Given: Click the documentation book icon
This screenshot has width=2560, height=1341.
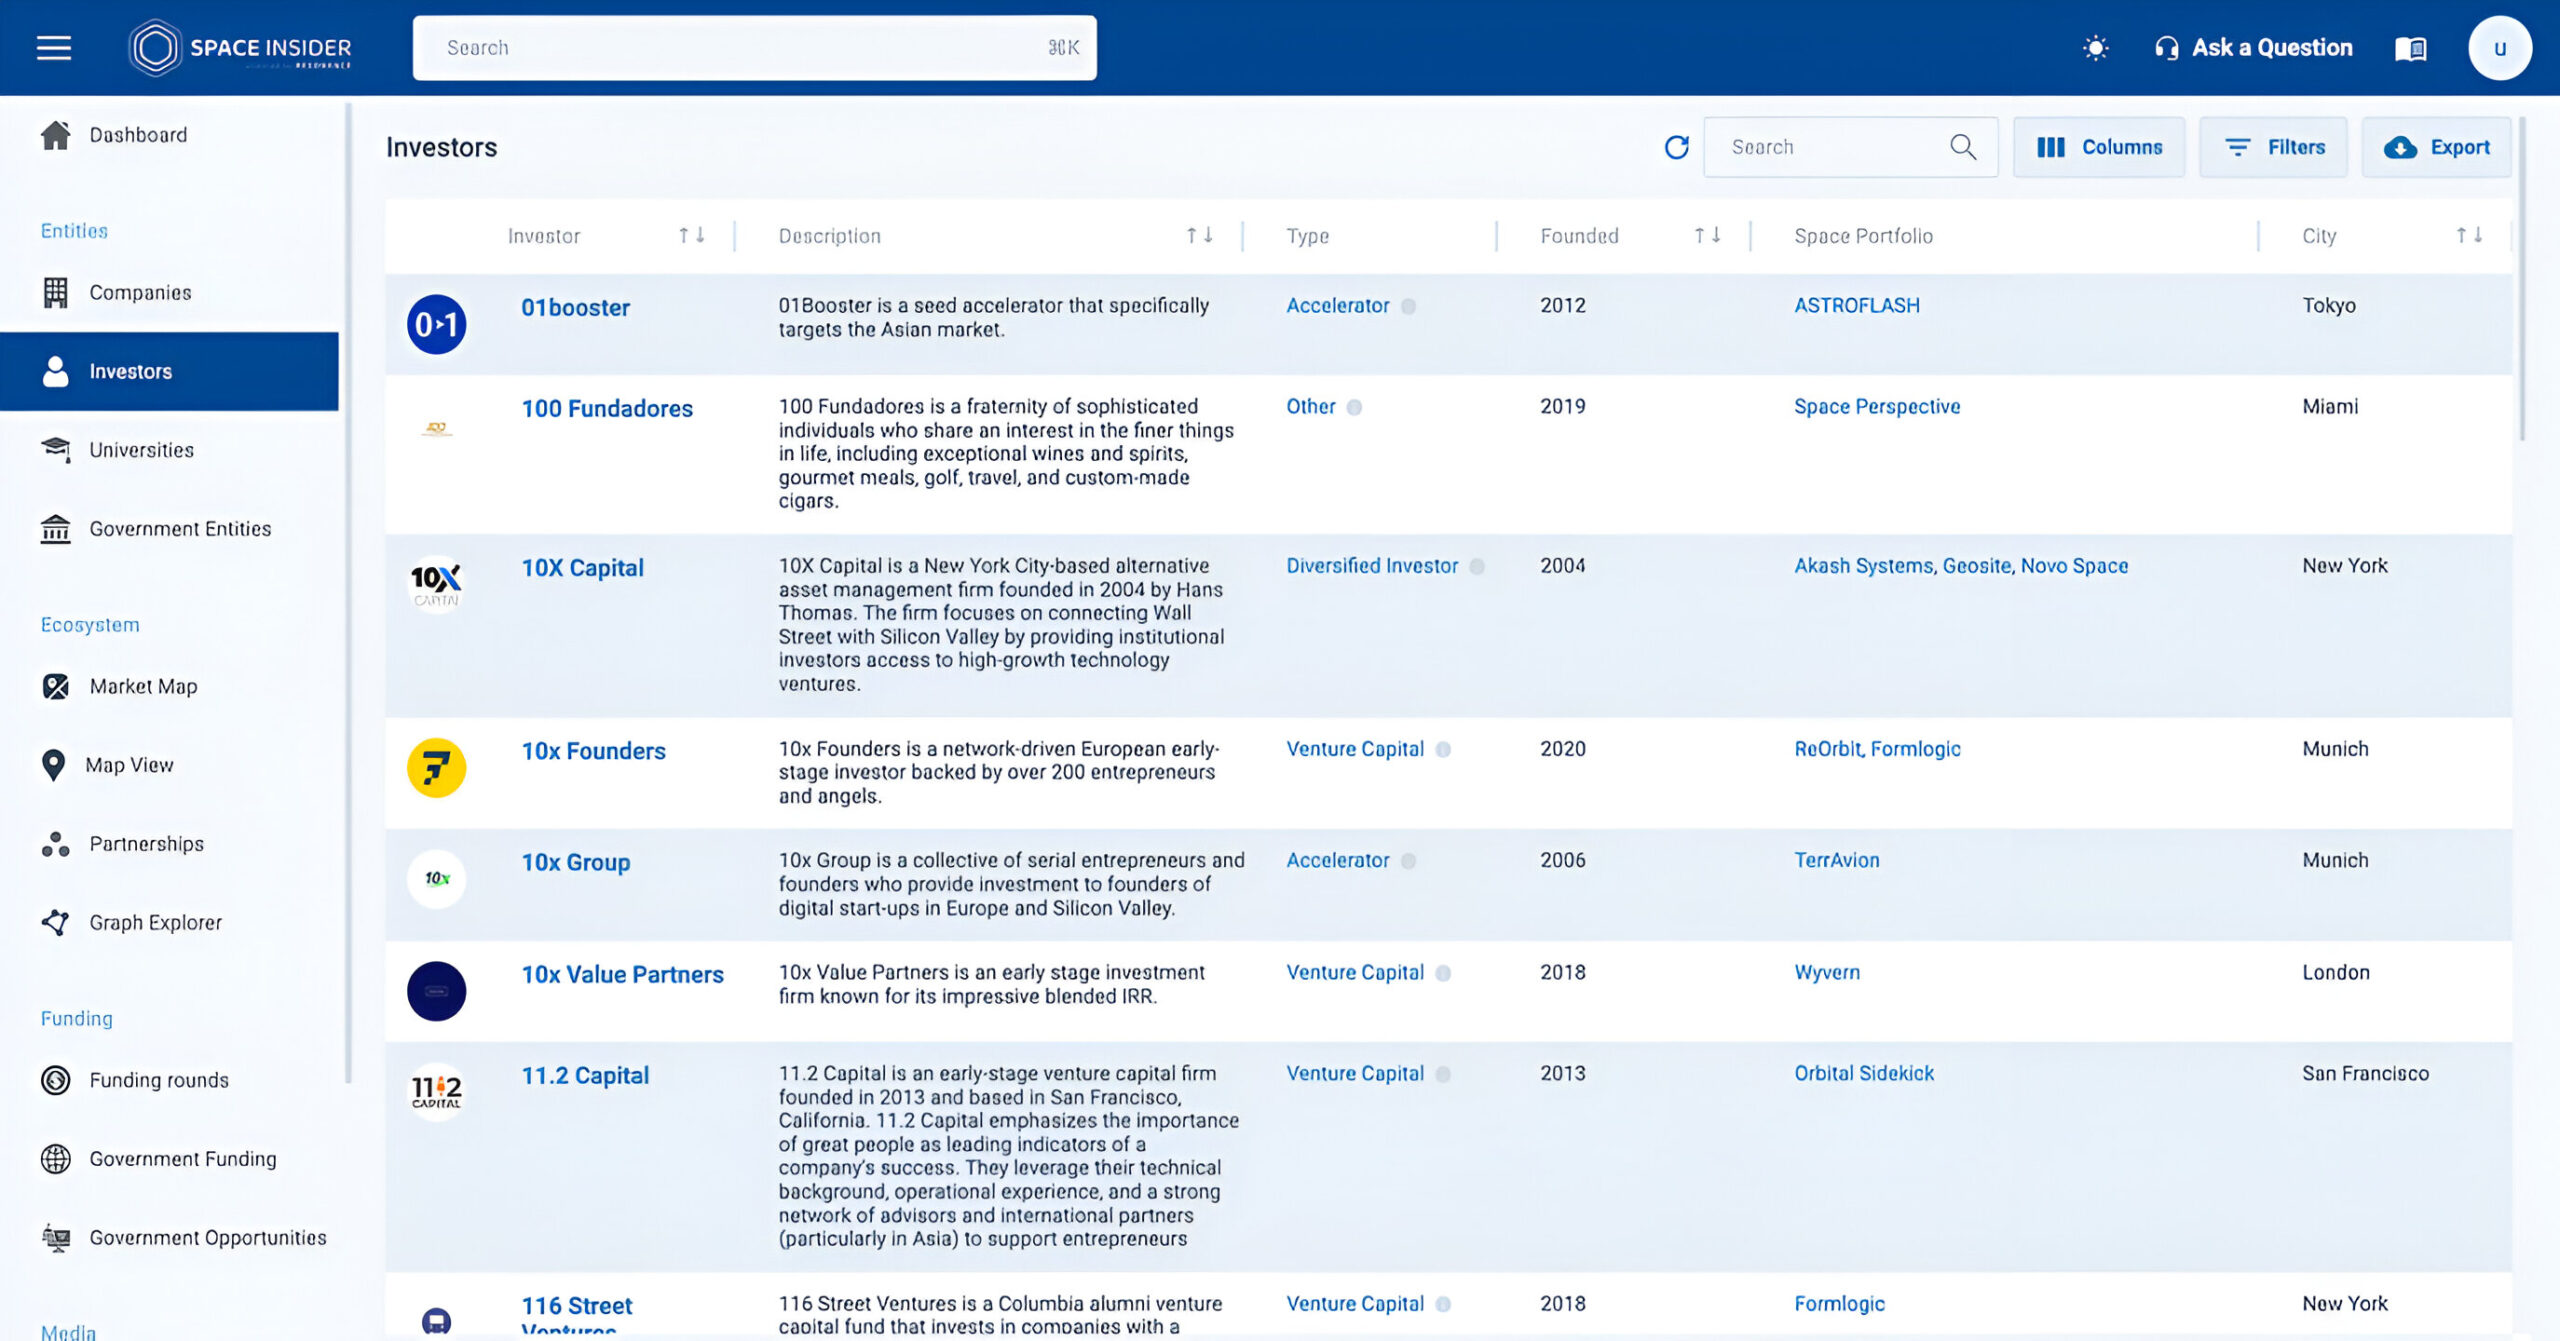Looking at the screenshot, I should pos(2410,48).
